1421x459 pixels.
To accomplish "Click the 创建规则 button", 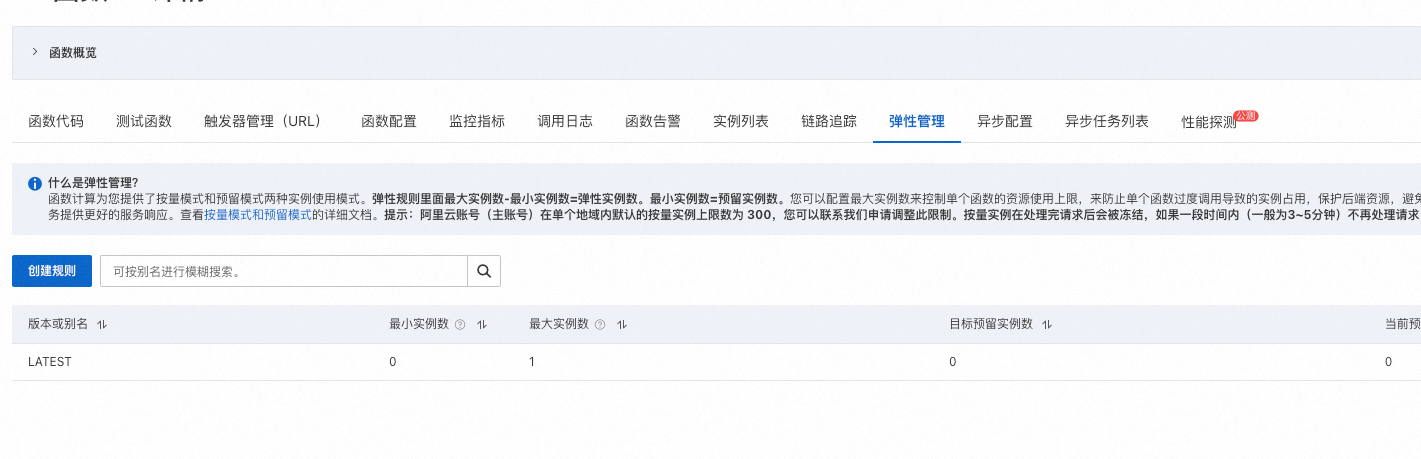I will pos(52,271).
